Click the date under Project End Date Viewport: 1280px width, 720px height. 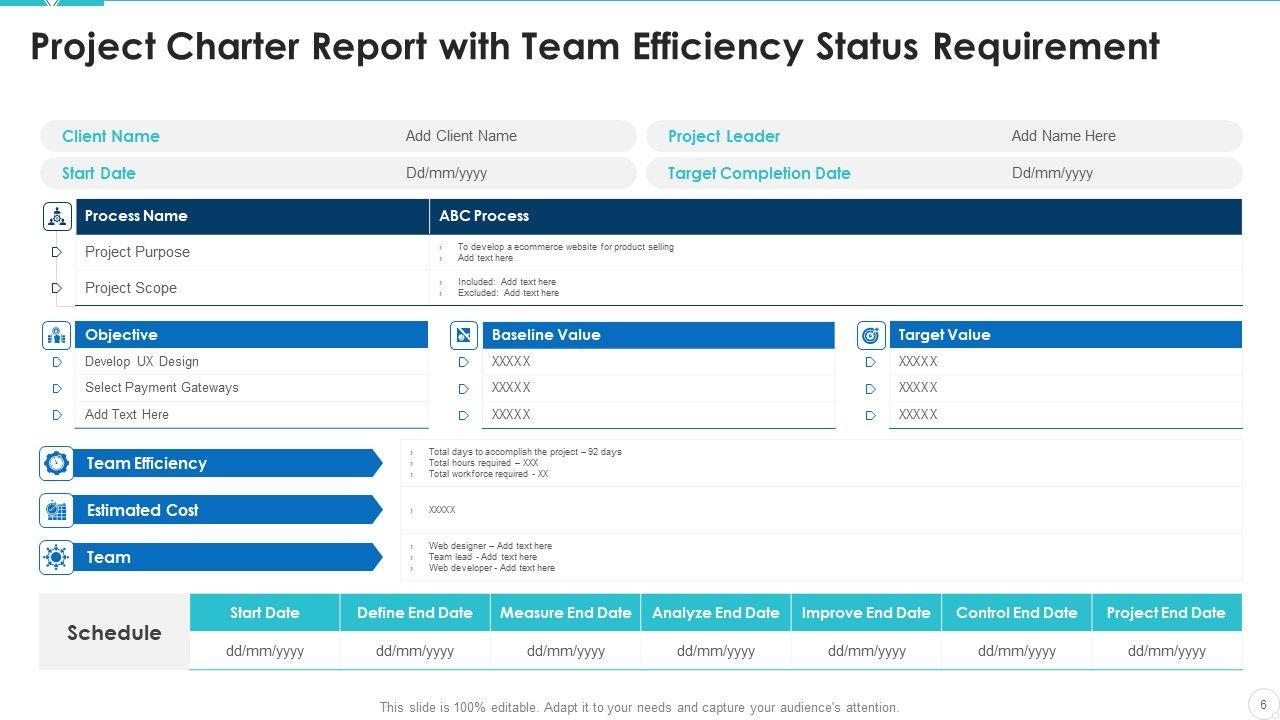1166,651
